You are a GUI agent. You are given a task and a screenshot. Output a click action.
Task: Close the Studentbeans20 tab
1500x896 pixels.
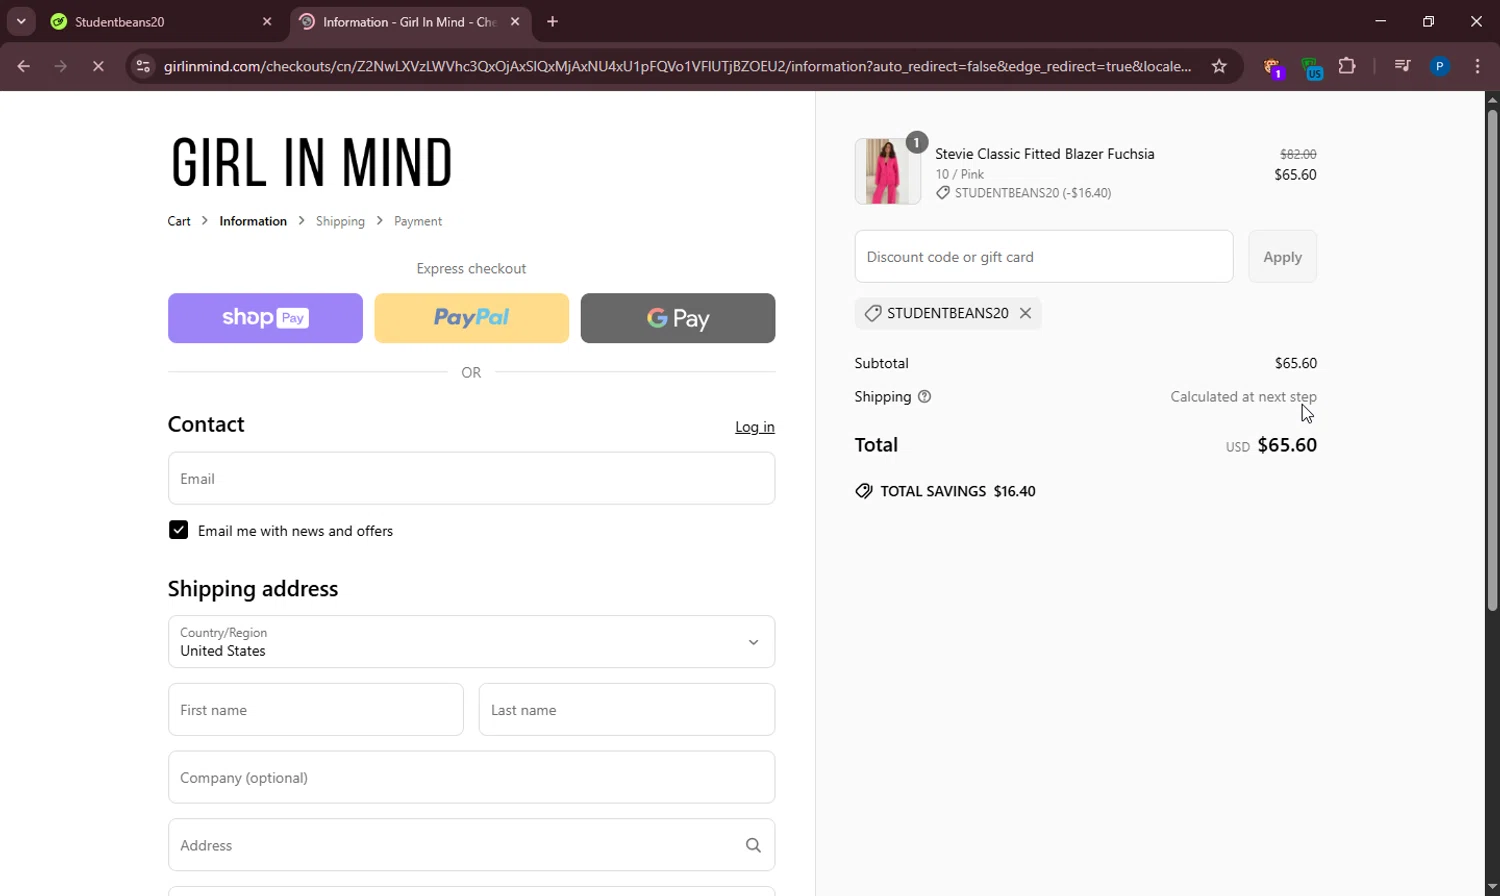tap(267, 21)
